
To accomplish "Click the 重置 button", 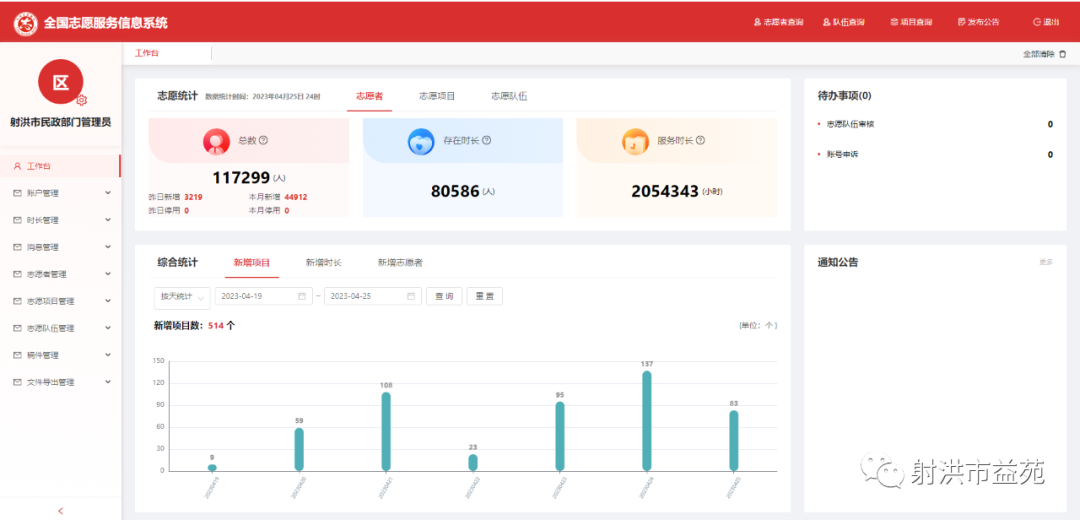I will [484, 297].
